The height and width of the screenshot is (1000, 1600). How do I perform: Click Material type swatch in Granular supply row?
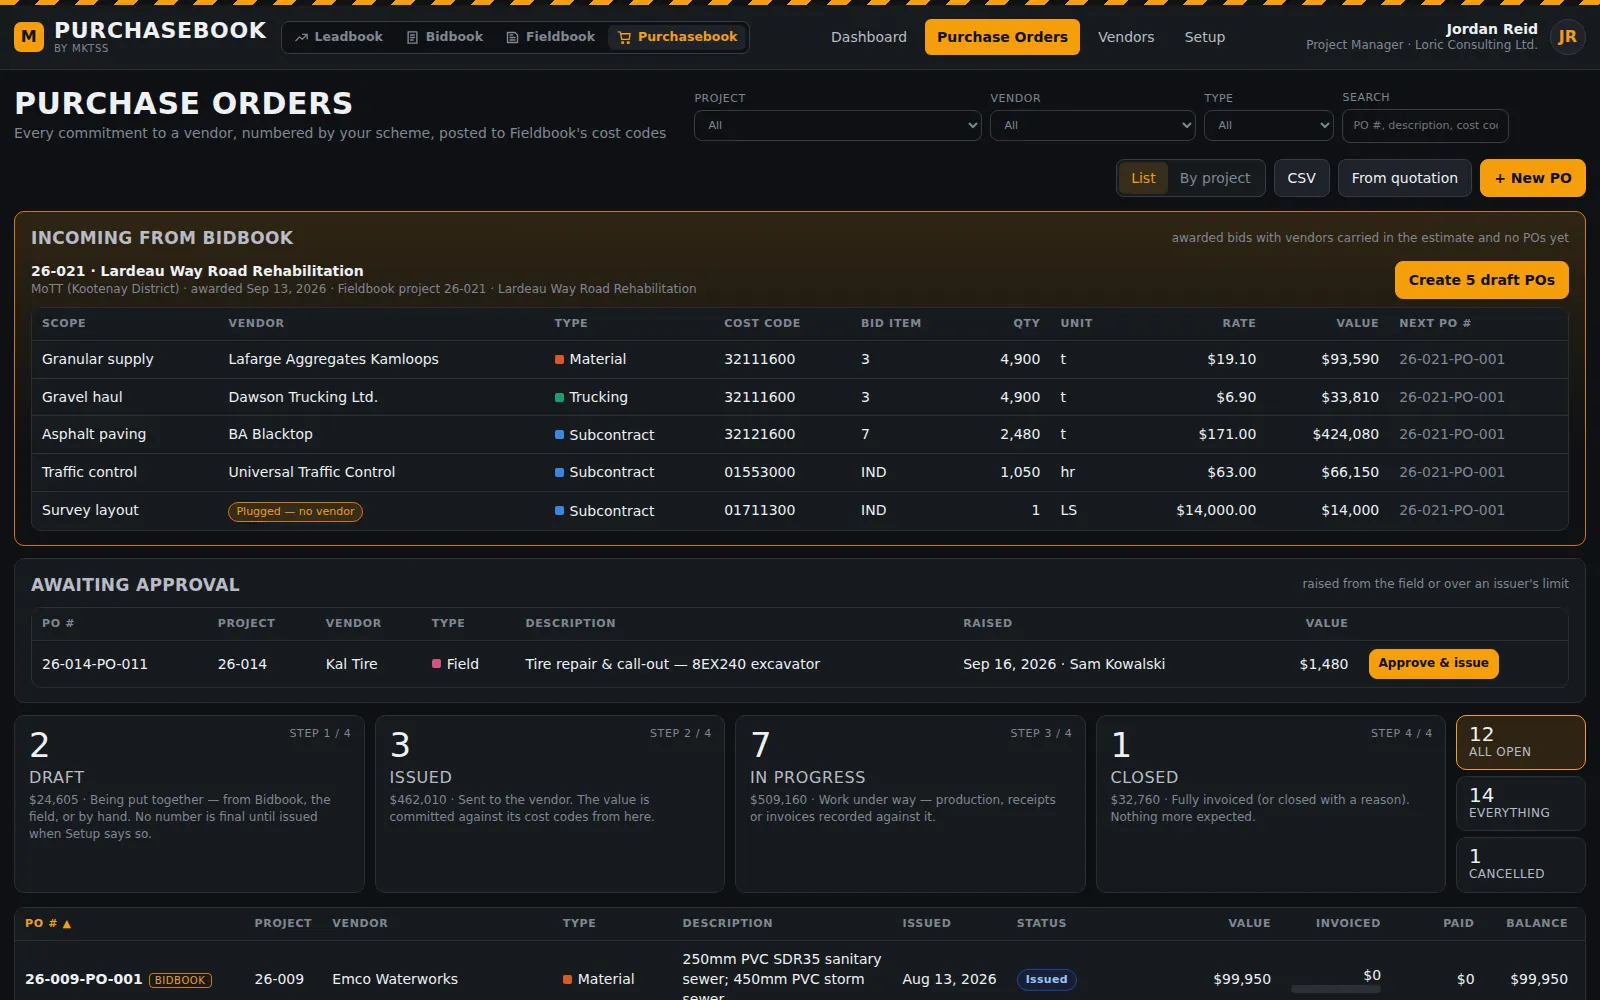point(560,359)
